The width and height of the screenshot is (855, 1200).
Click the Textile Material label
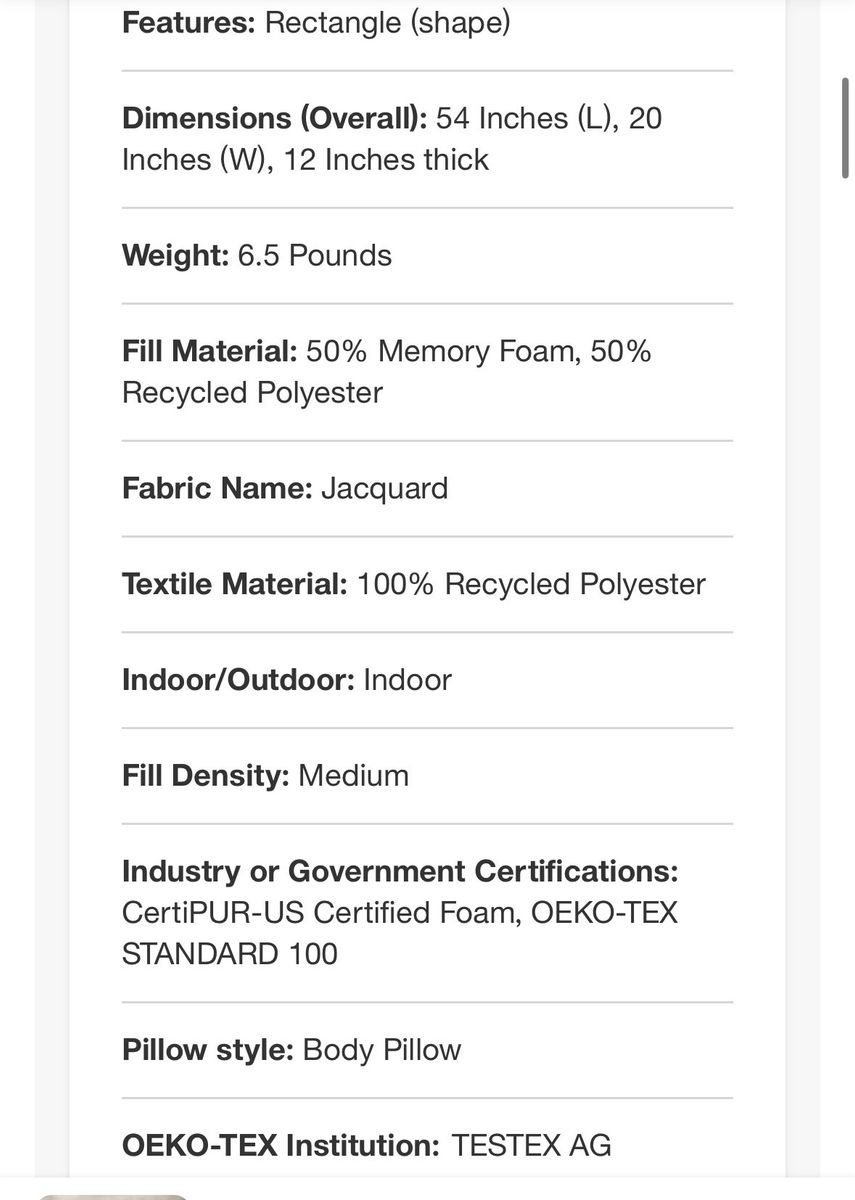[x=235, y=584]
